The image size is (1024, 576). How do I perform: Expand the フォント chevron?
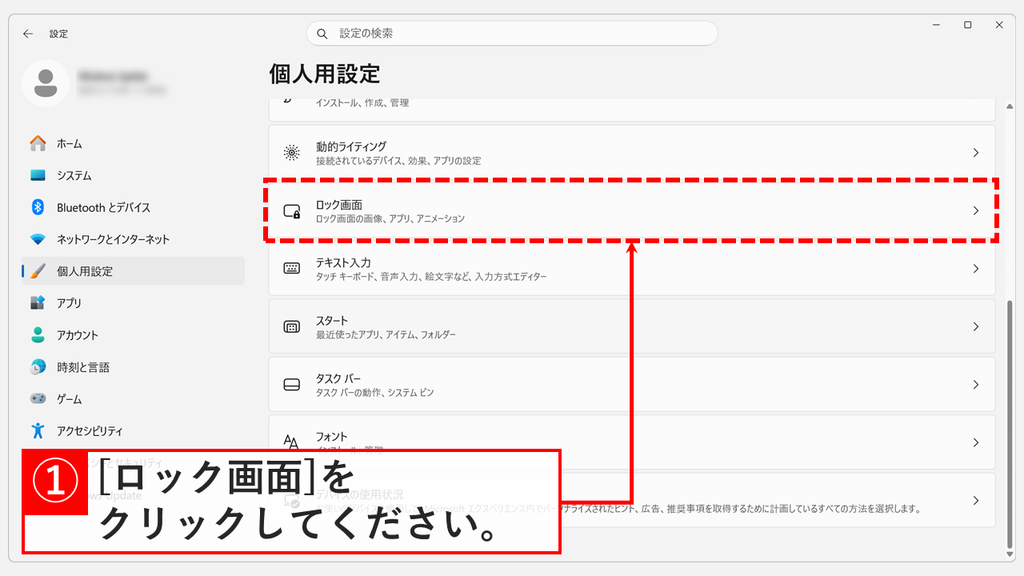pyautogui.click(x=976, y=443)
